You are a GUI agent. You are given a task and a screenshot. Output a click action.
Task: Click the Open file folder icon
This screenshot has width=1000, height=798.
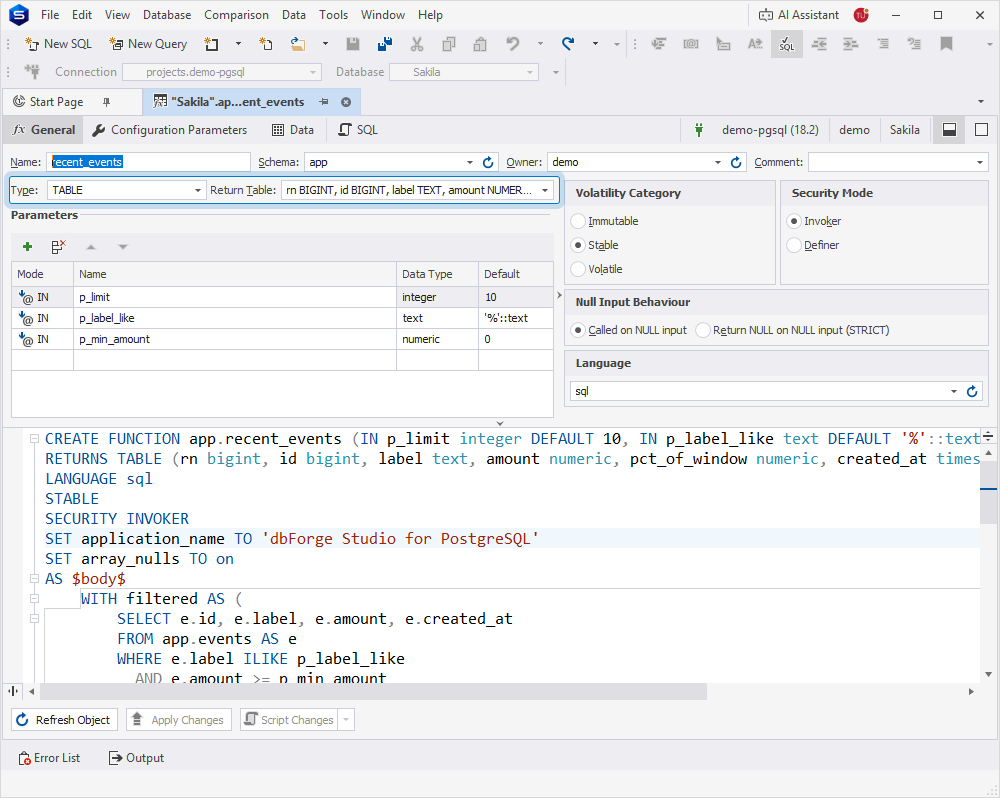coord(297,44)
